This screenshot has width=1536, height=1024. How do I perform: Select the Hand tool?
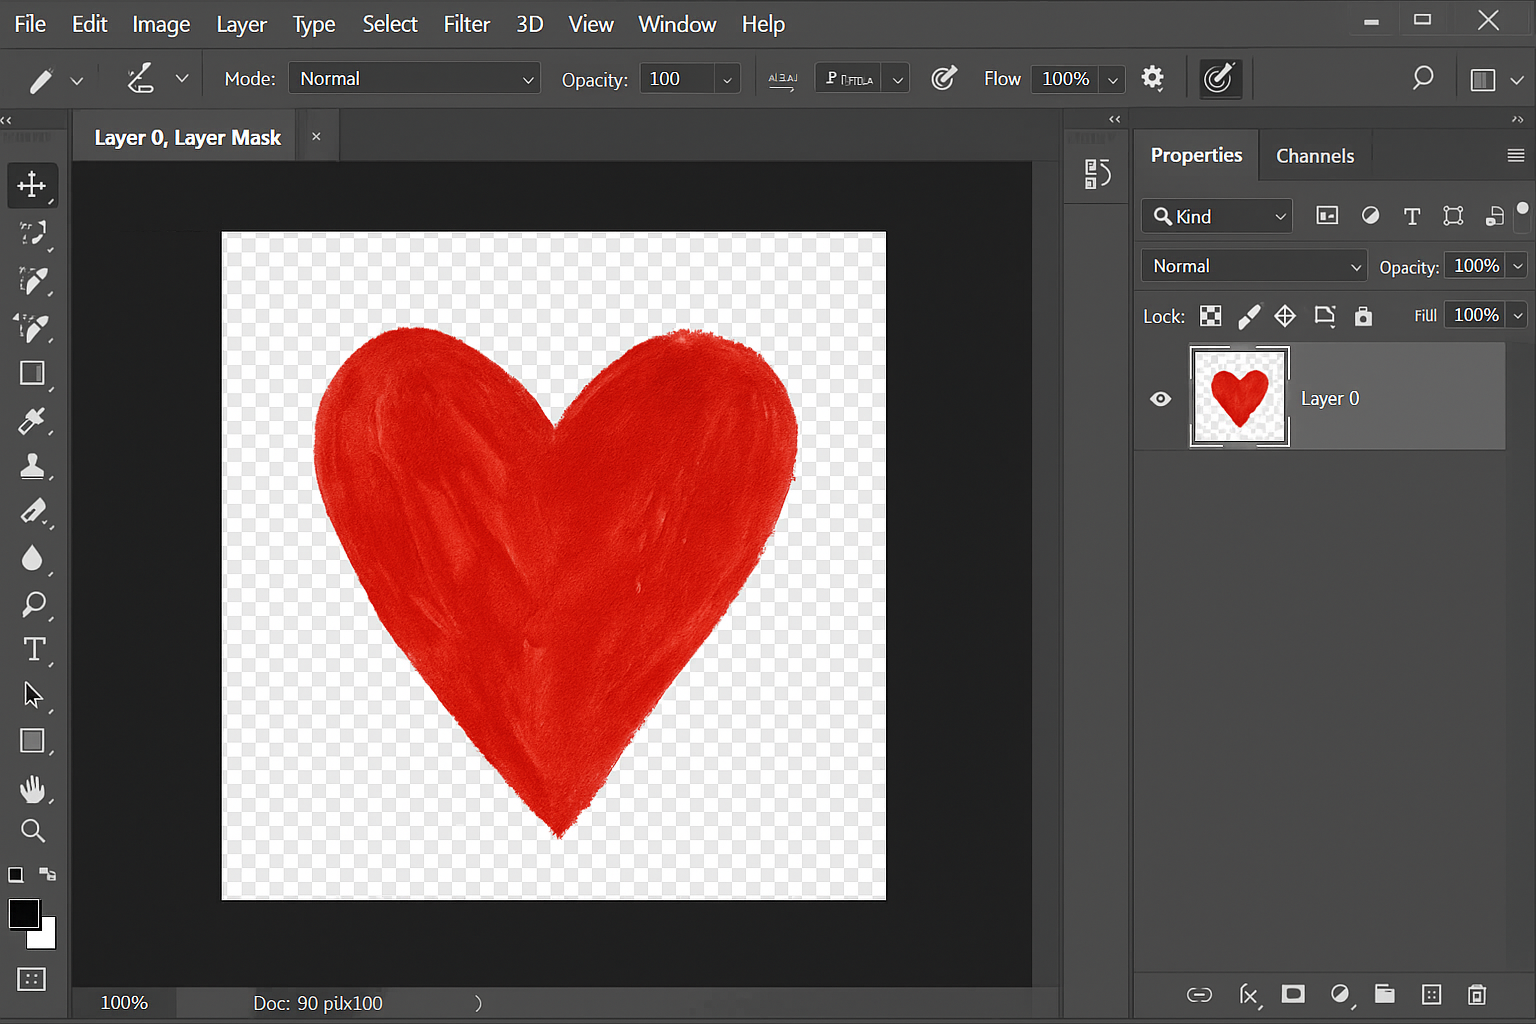(x=32, y=790)
